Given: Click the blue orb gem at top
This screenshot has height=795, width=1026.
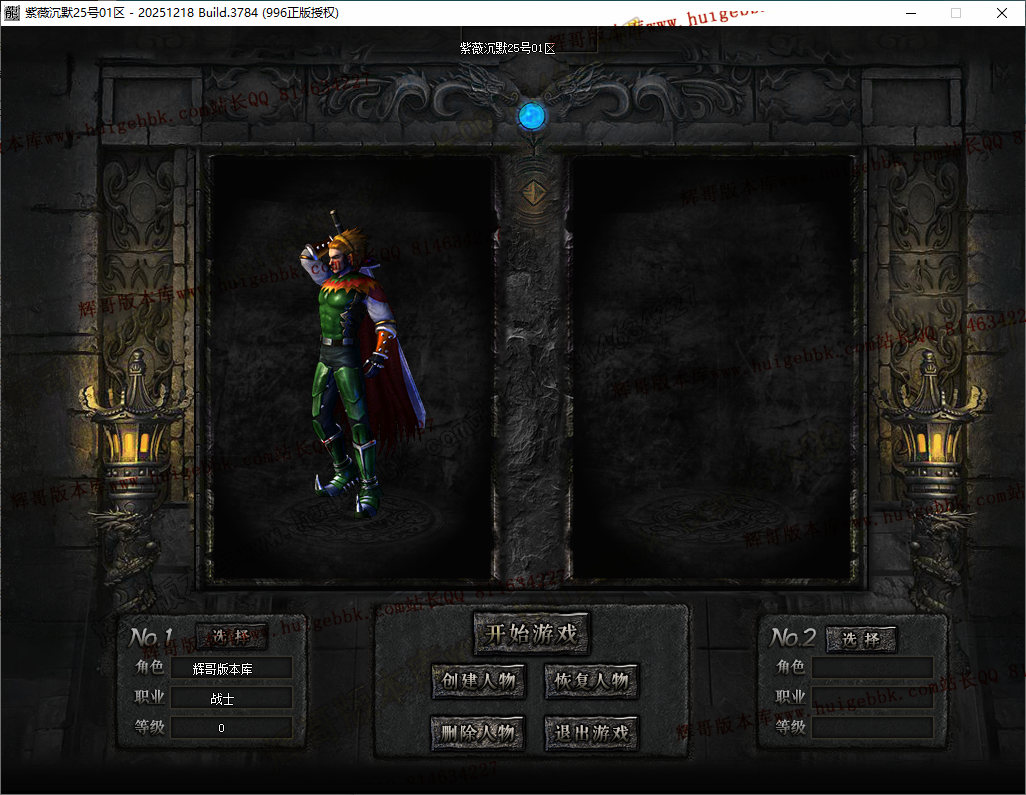Looking at the screenshot, I should coord(531,116).
